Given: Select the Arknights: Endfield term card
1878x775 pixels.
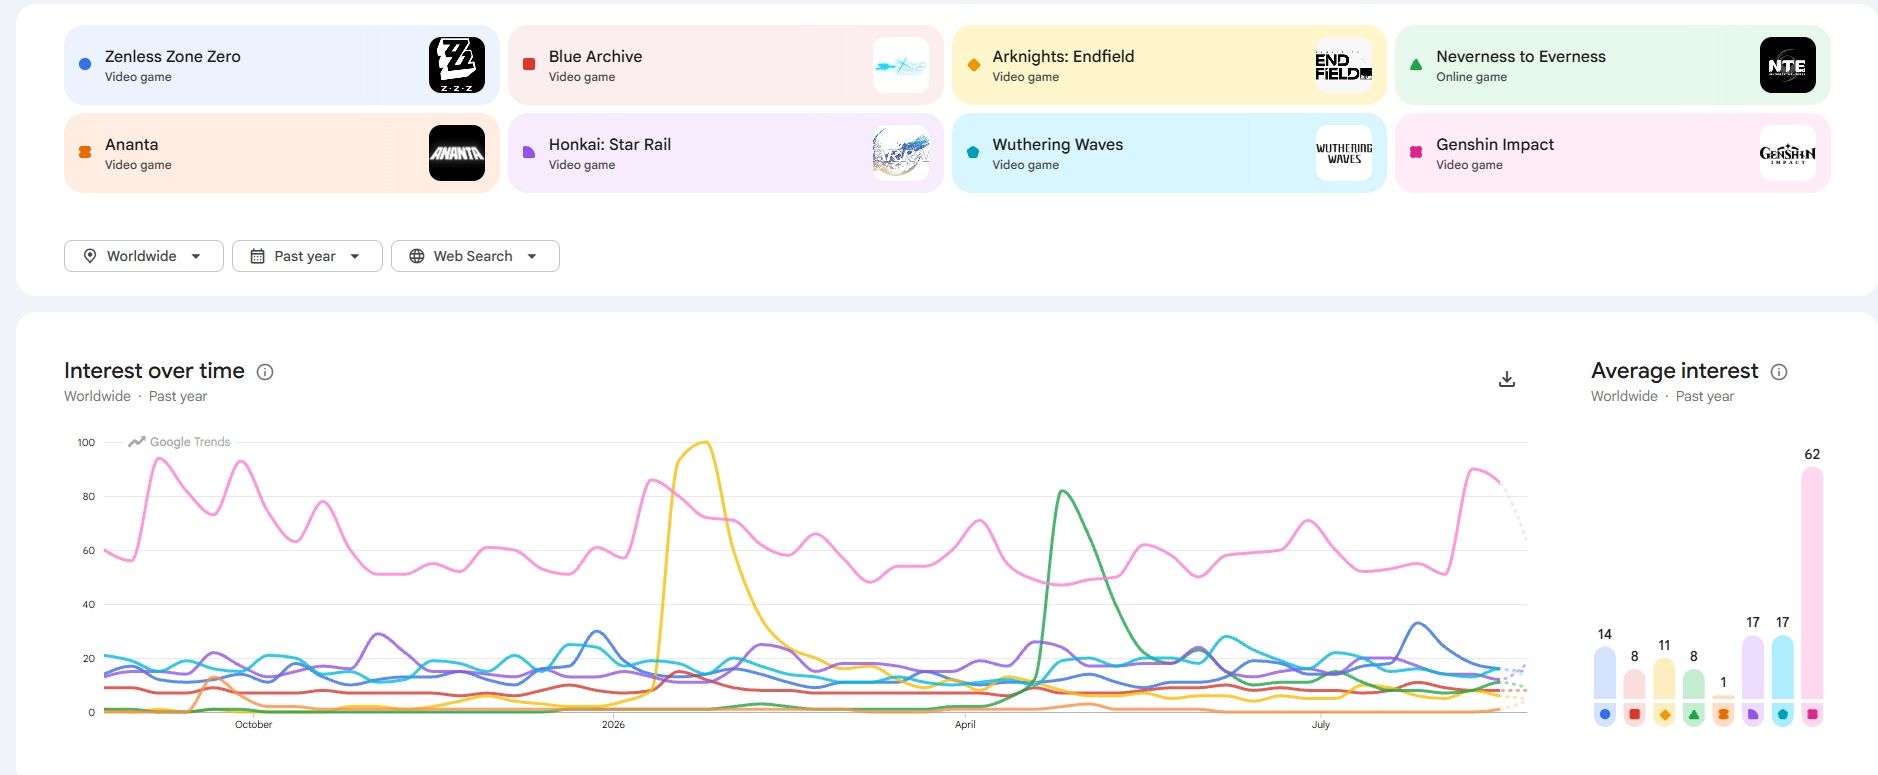Looking at the screenshot, I should coord(1169,65).
